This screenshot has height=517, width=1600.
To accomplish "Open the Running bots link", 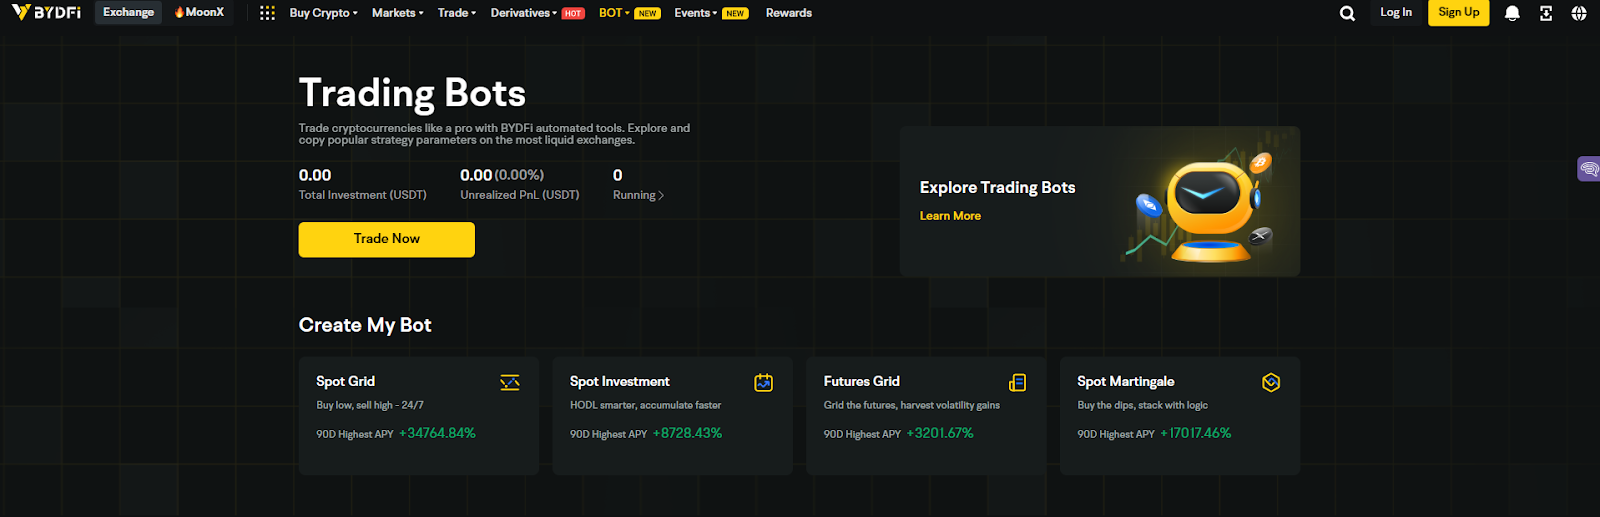I will 638,195.
